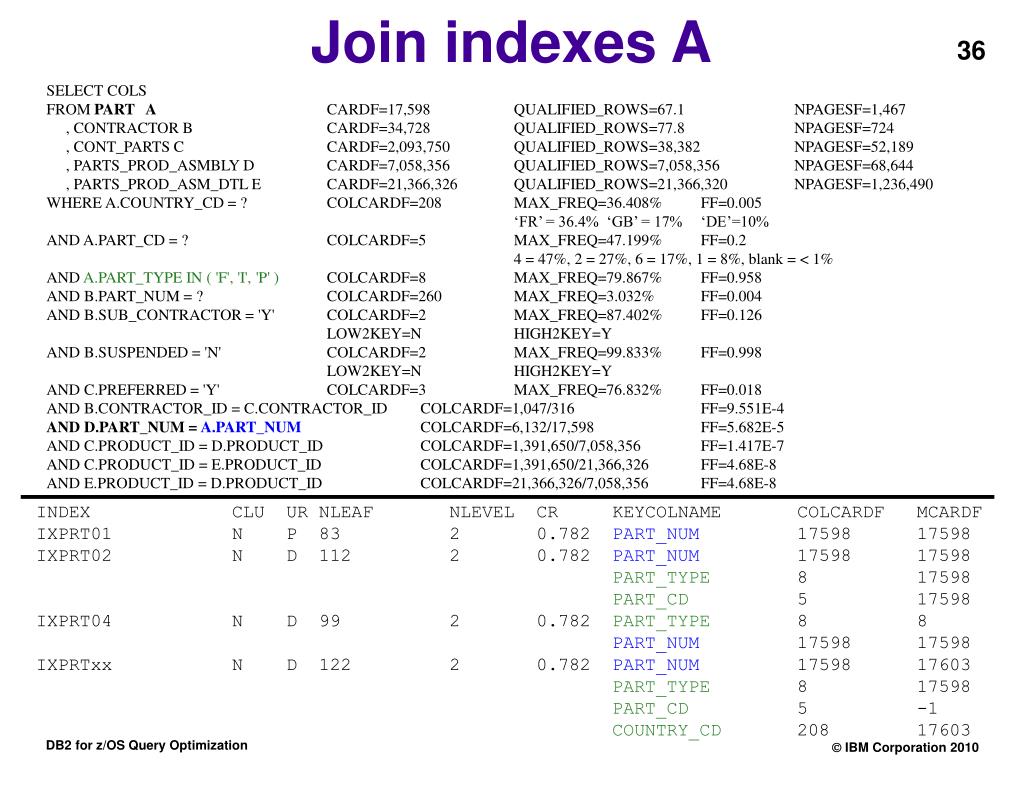Click 'COLCARDF=260' value
This screenshot has width=1023, height=791.
tap(384, 297)
